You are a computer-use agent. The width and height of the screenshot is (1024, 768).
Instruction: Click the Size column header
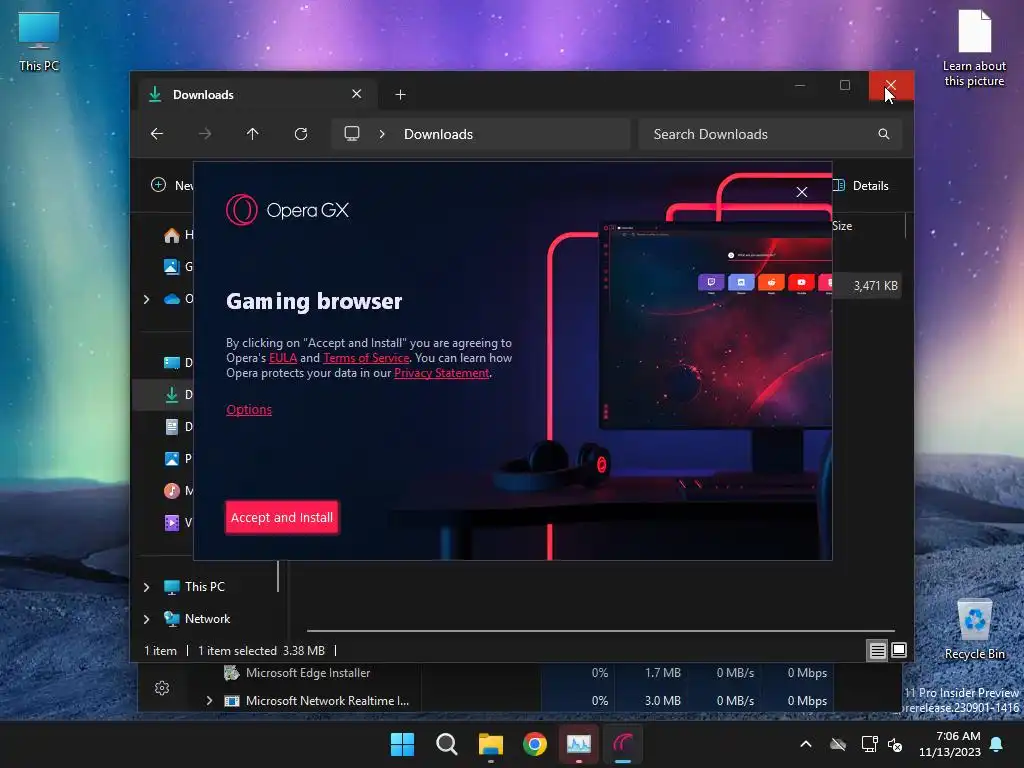click(842, 226)
